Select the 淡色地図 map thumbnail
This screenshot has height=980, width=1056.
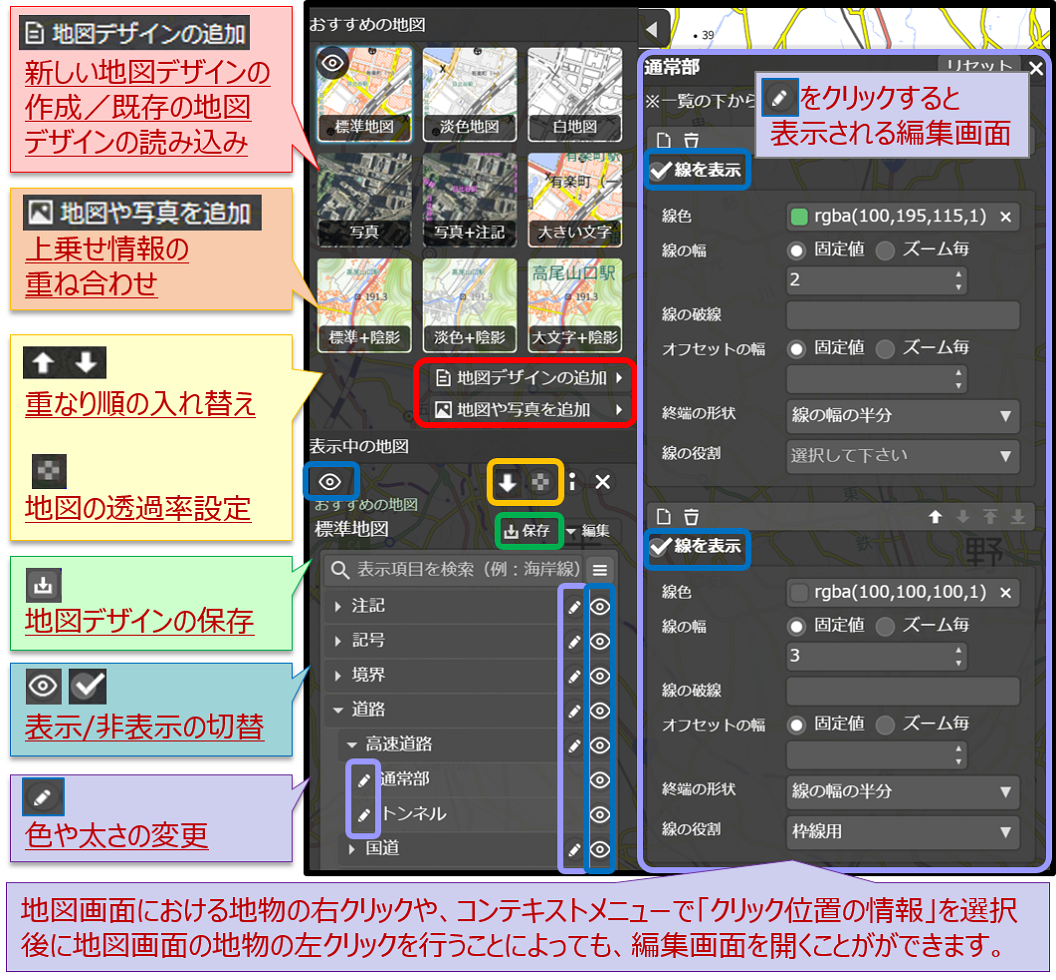click(469, 94)
